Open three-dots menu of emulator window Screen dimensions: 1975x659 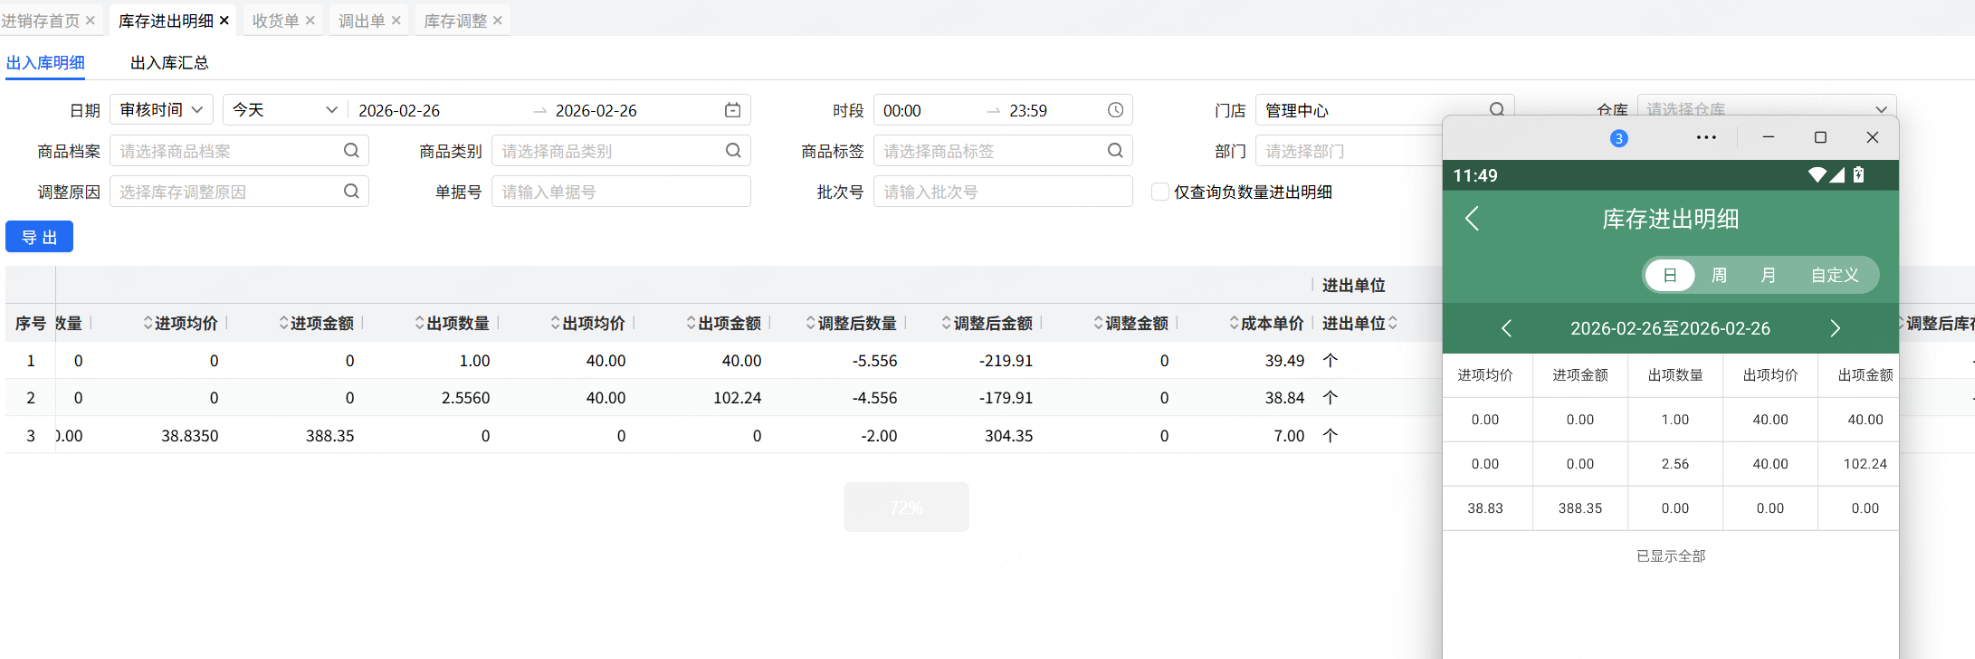coord(1707,137)
